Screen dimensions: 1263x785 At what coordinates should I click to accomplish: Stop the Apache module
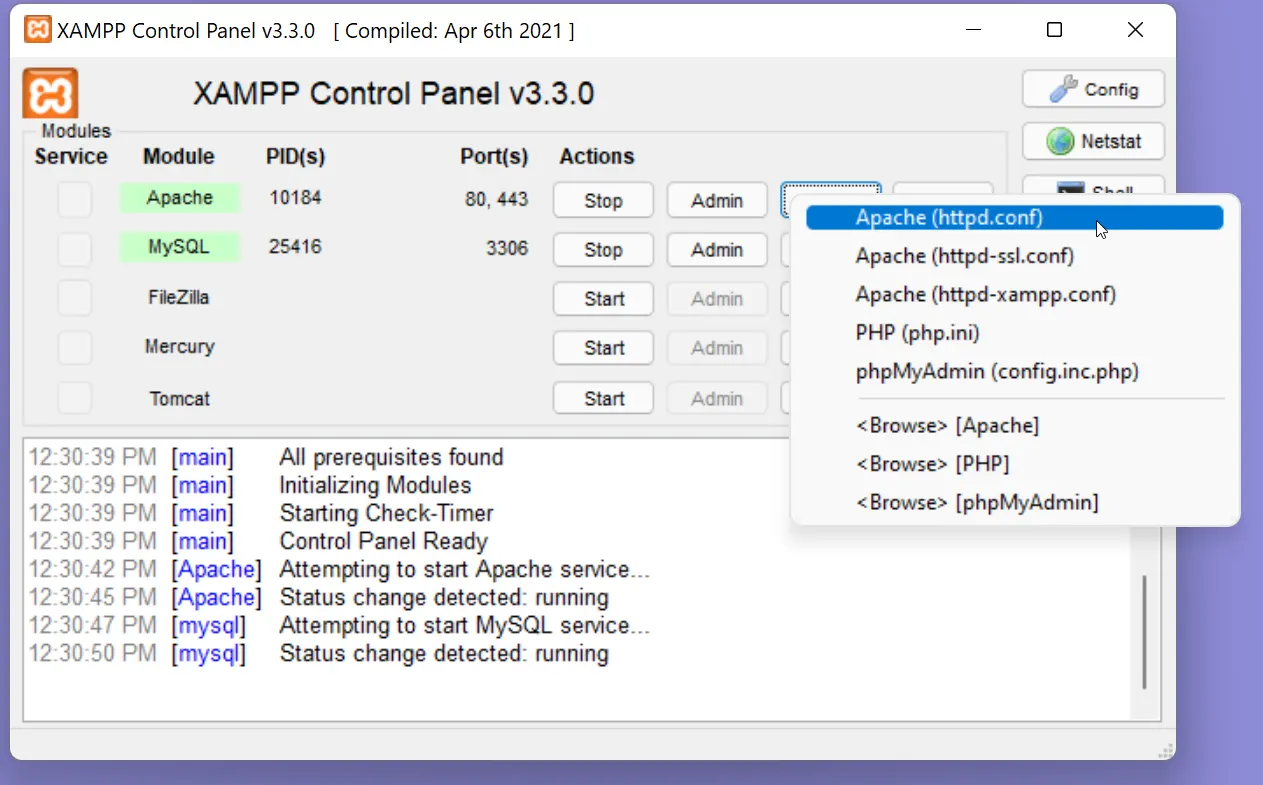click(603, 200)
